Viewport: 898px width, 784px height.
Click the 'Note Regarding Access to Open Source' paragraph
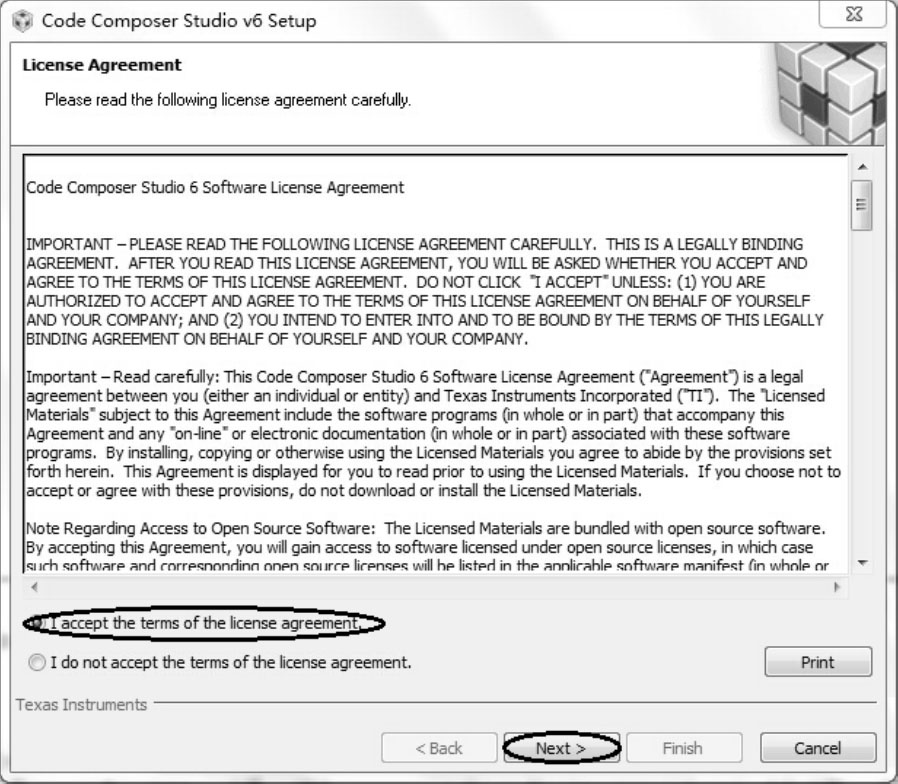pos(427,546)
